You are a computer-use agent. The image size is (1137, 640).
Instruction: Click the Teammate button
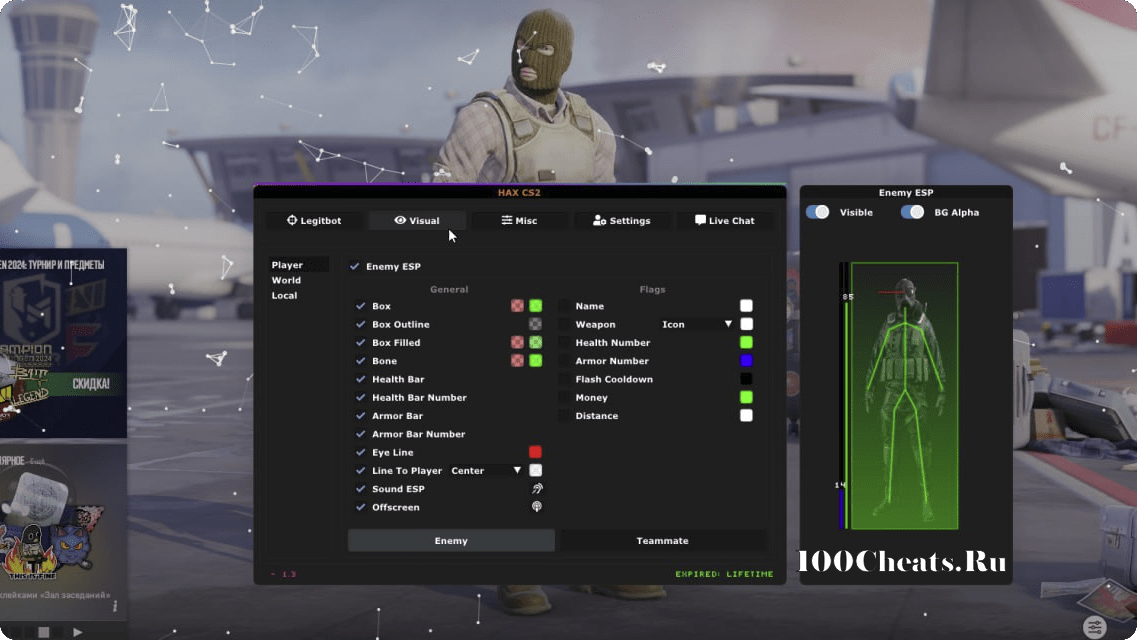[663, 541]
